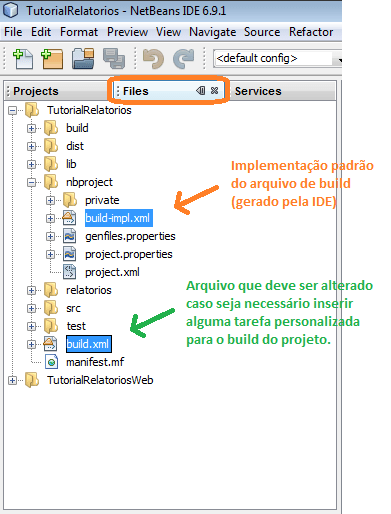Click the project.xml file icon

69,272
